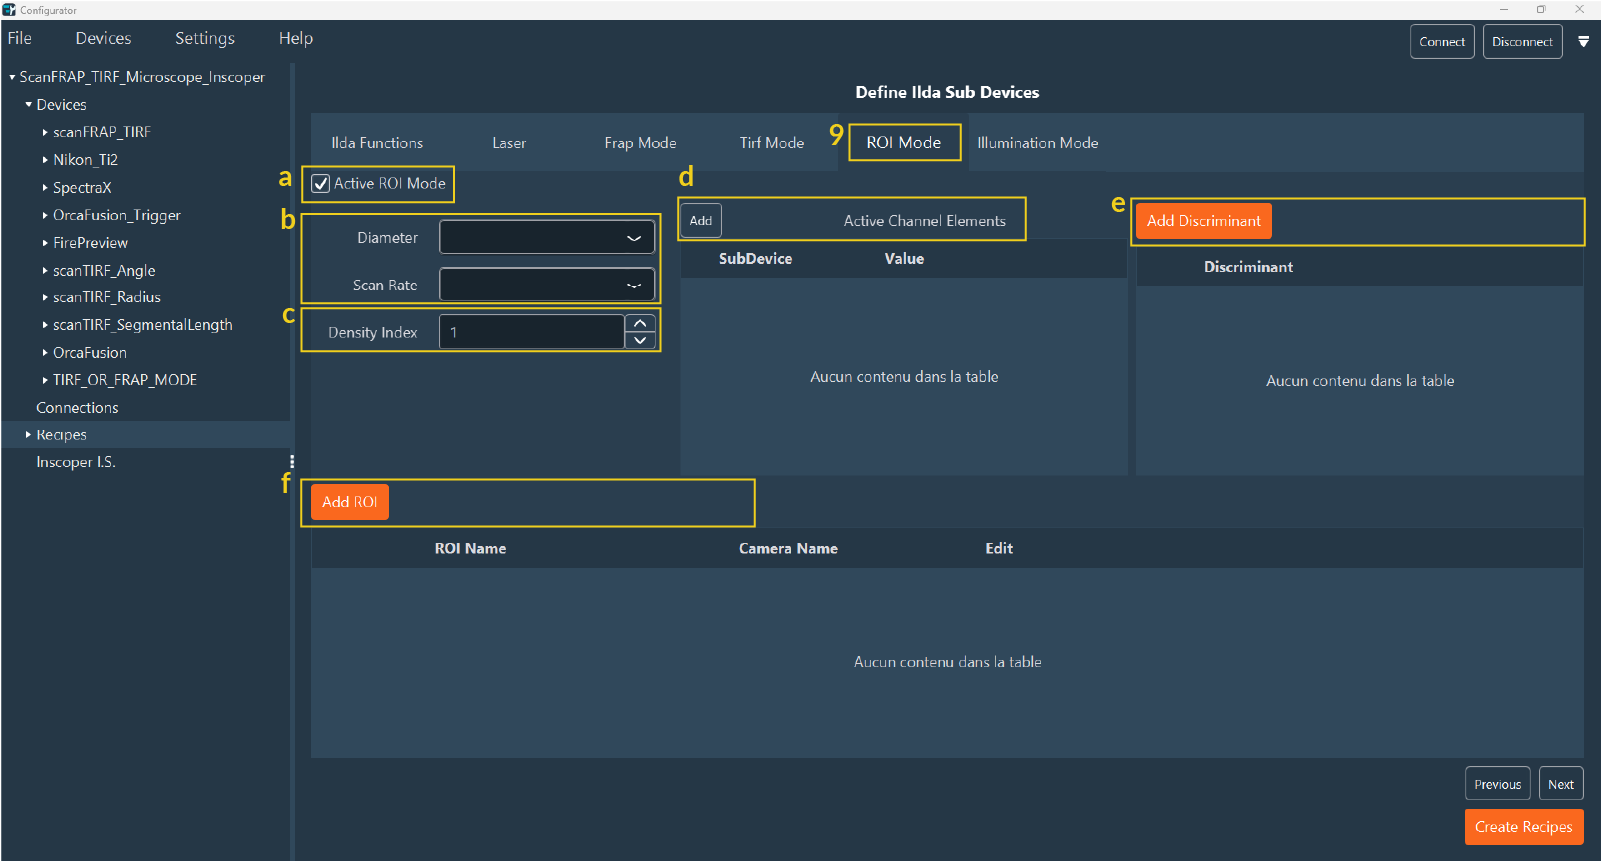The image size is (1601, 861).
Task: Expand the Nikon_Ti2 device node
Action: click(x=45, y=160)
